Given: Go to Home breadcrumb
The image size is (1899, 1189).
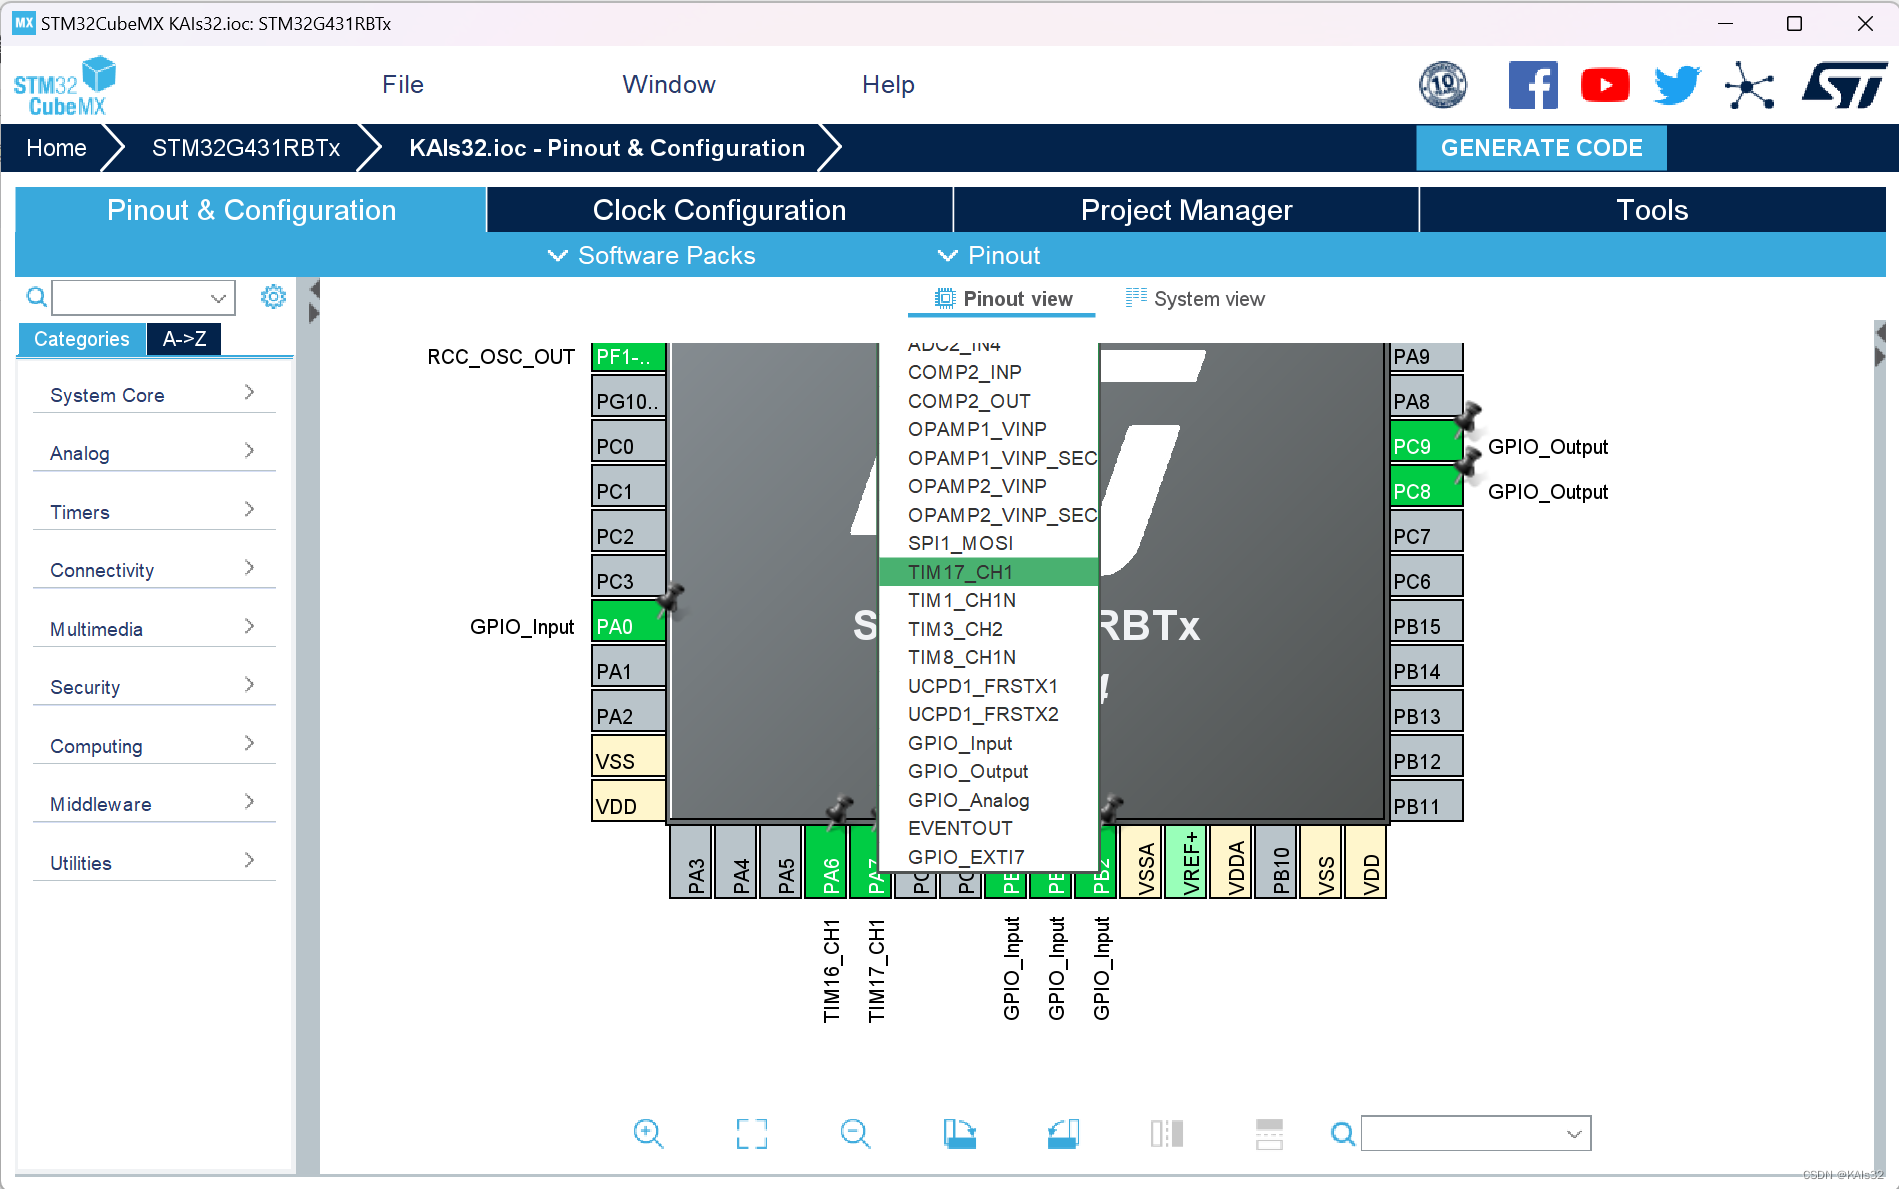Looking at the screenshot, I should [56, 148].
